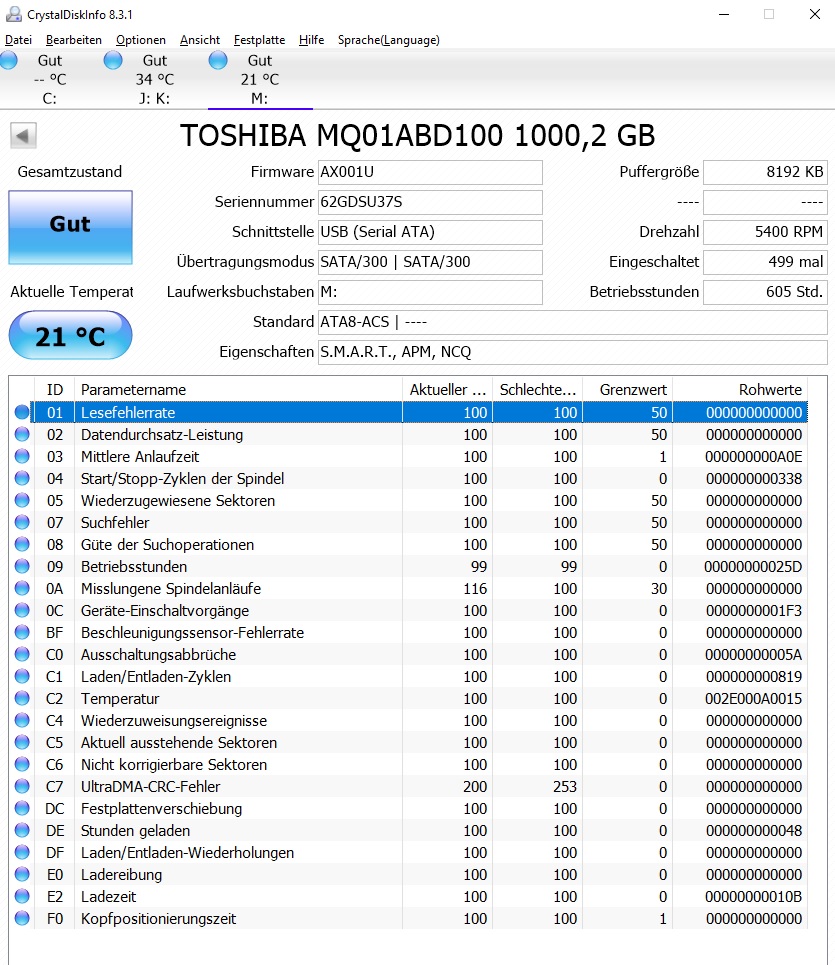Click the Übertragungsmodus field SATA/300

pyautogui.click(x=430, y=262)
